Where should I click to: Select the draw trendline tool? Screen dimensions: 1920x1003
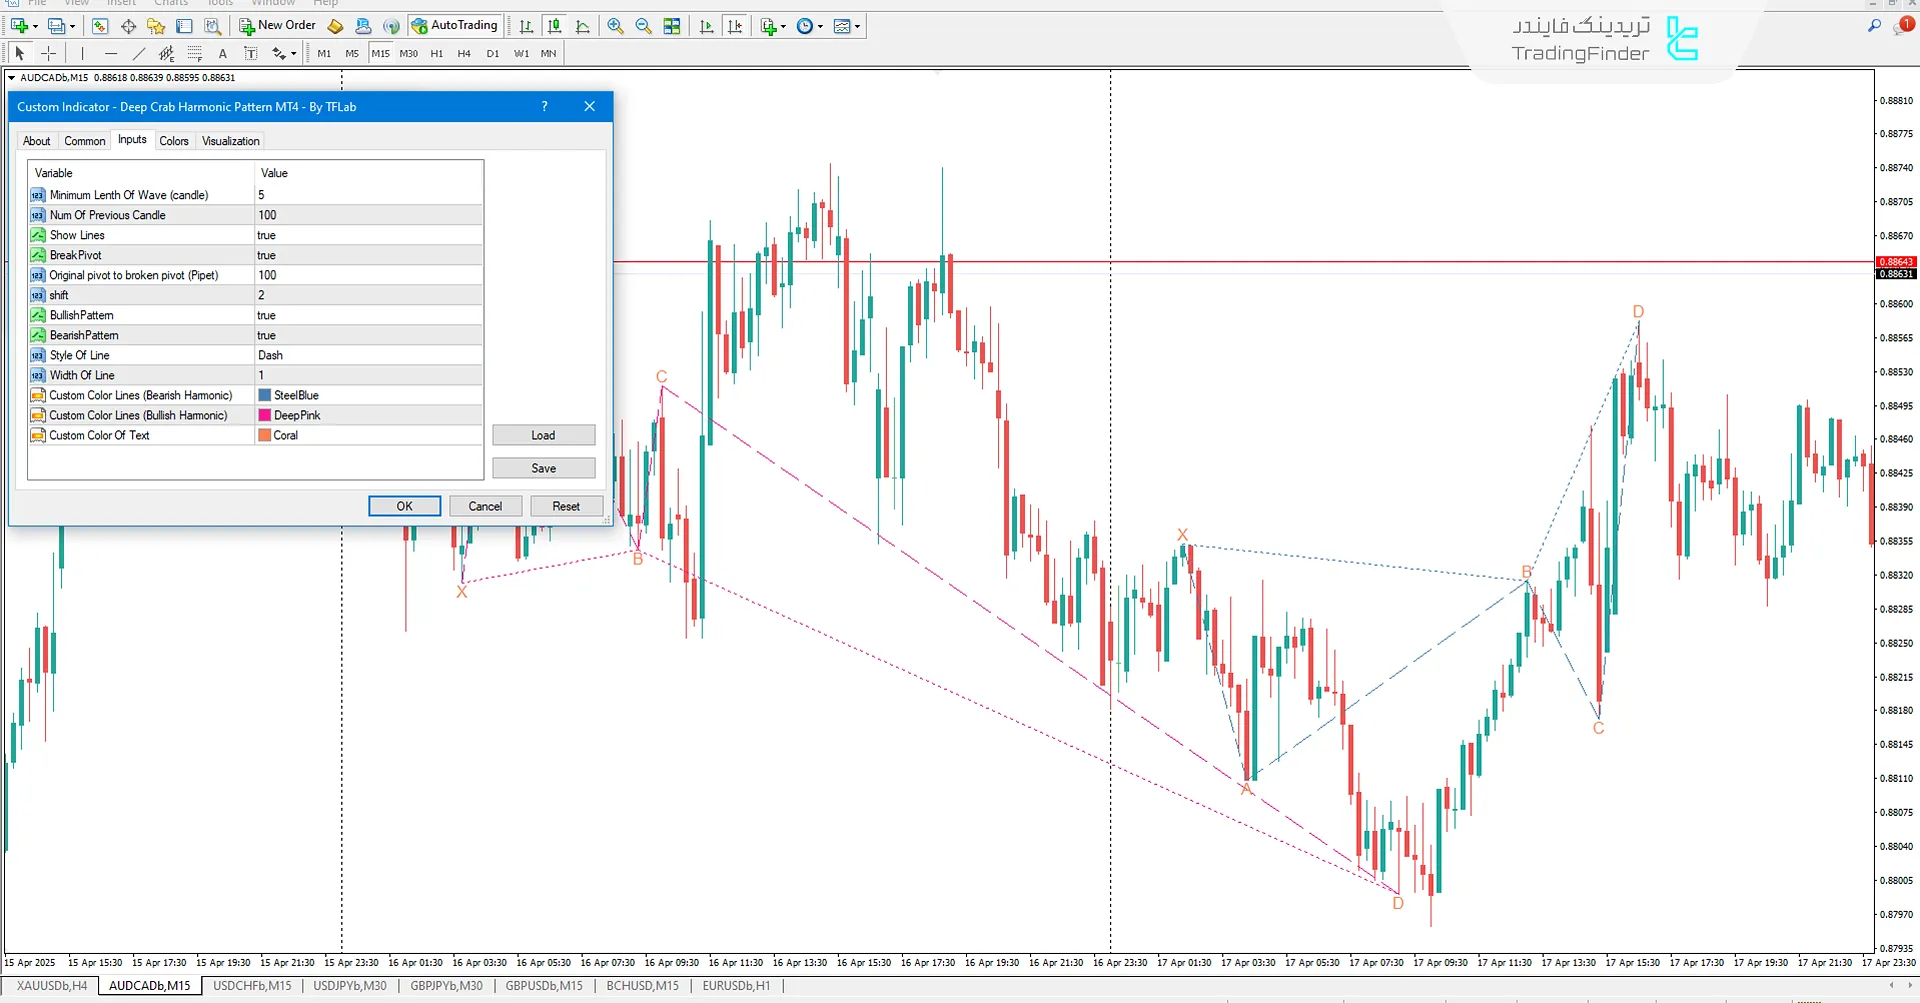coord(139,54)
